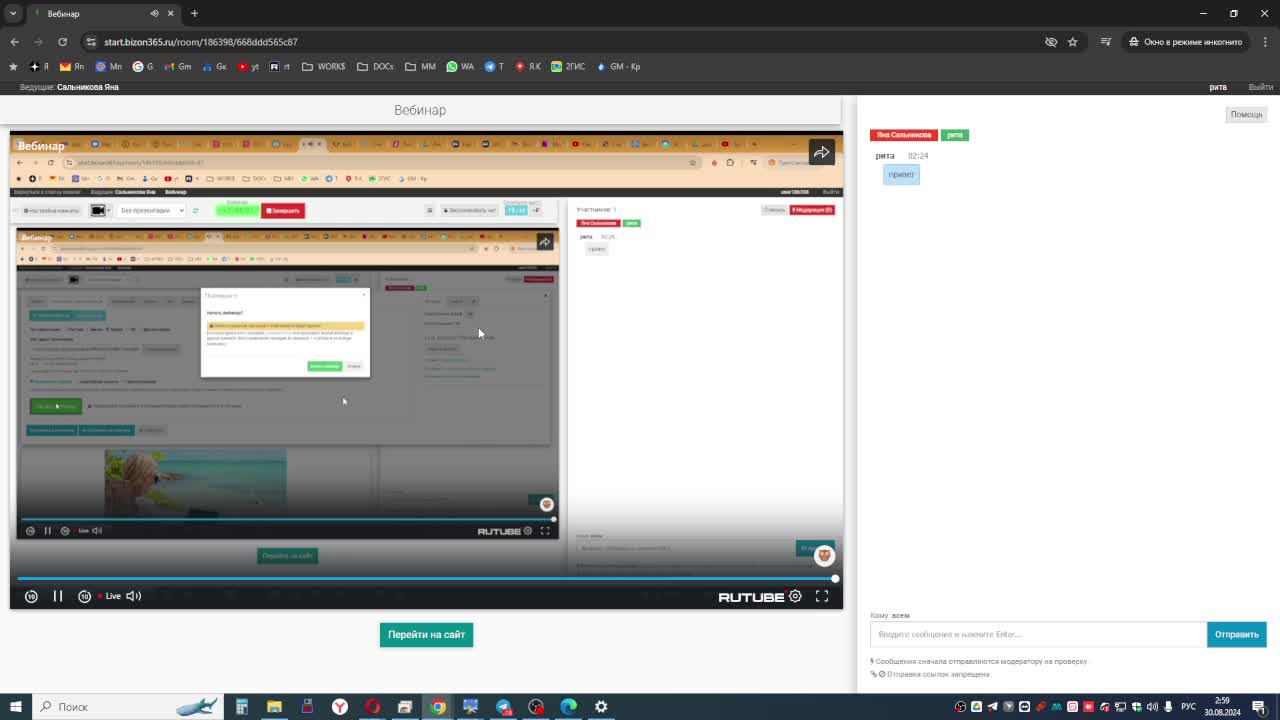Bookmark this page with star icon

(x=1073, y=42)
